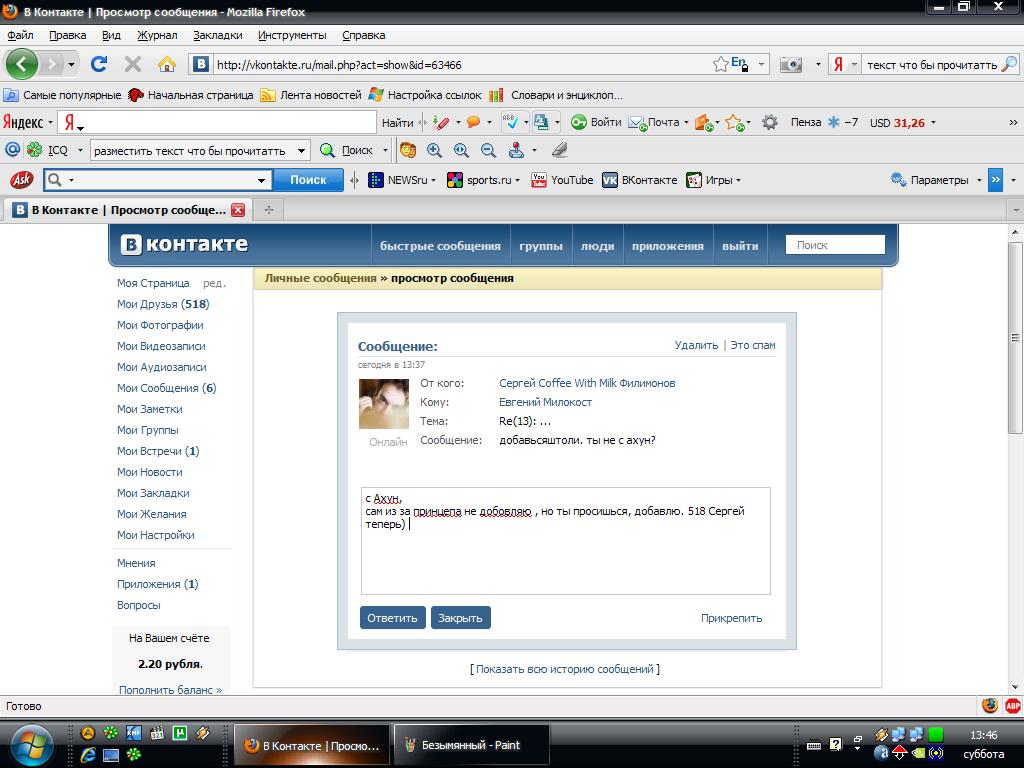Bookmark page with the star icon

point(720,64)
